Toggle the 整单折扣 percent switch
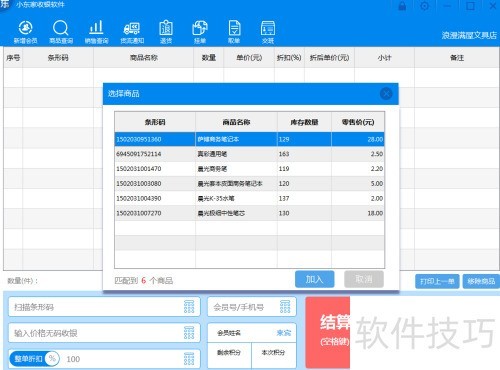The width and height of the screenshot is (500, 370). 34,359
